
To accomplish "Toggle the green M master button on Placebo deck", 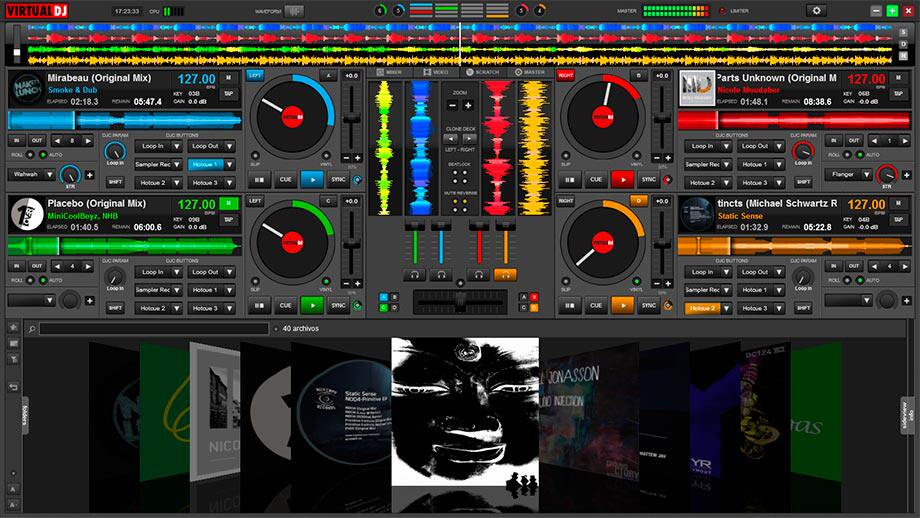I will pos(228,204).
